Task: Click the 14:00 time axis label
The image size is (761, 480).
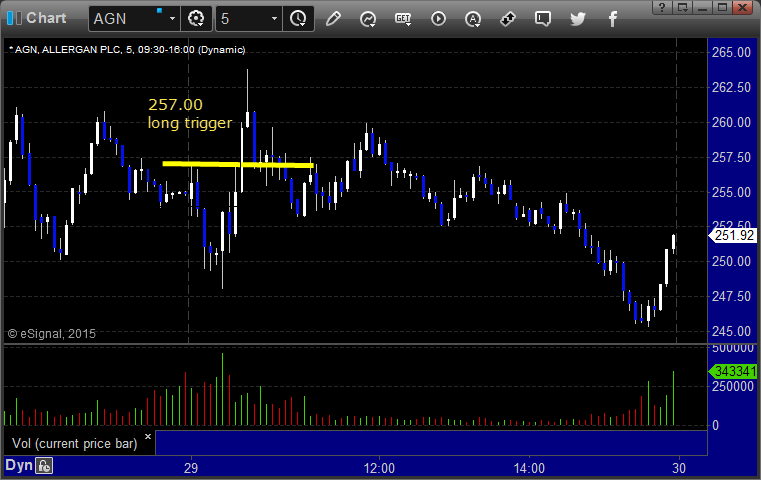Action: coord(529,468)
